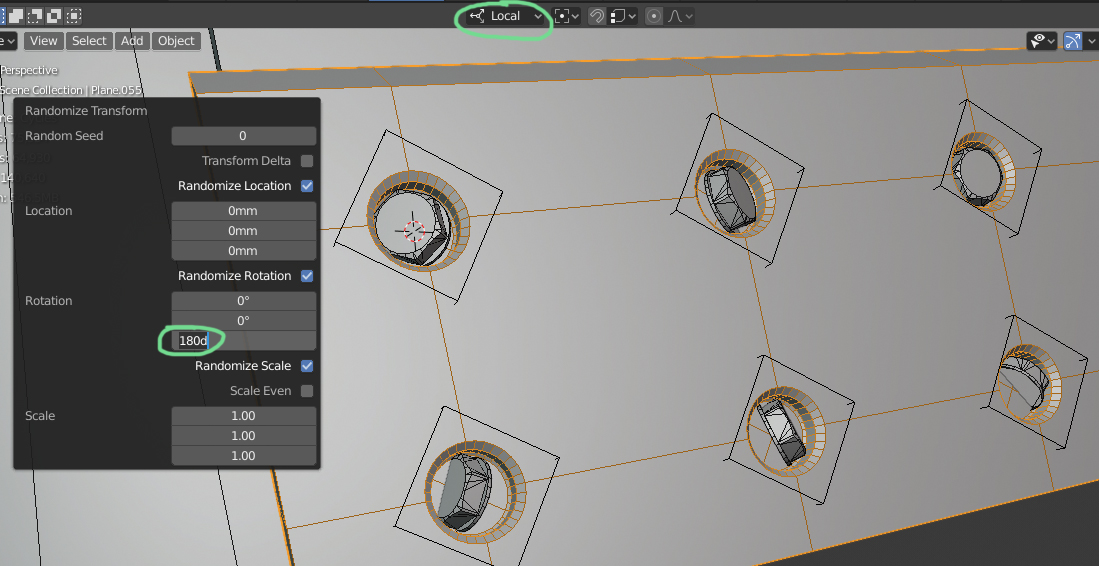Open the View menu

(x=43, y=41)
